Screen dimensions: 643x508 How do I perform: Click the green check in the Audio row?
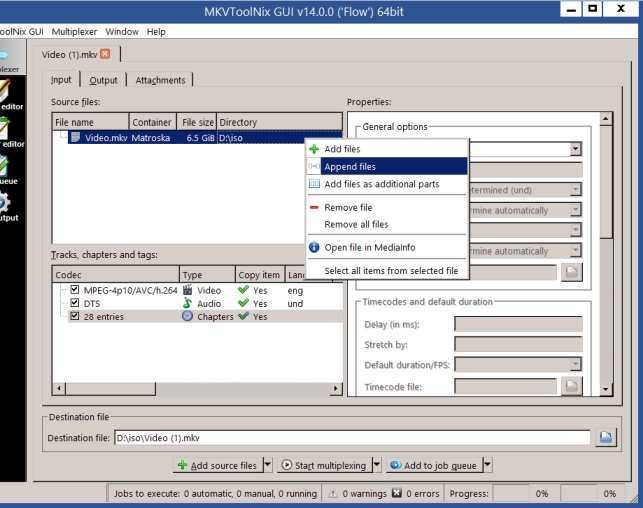(x=243, y=303)
